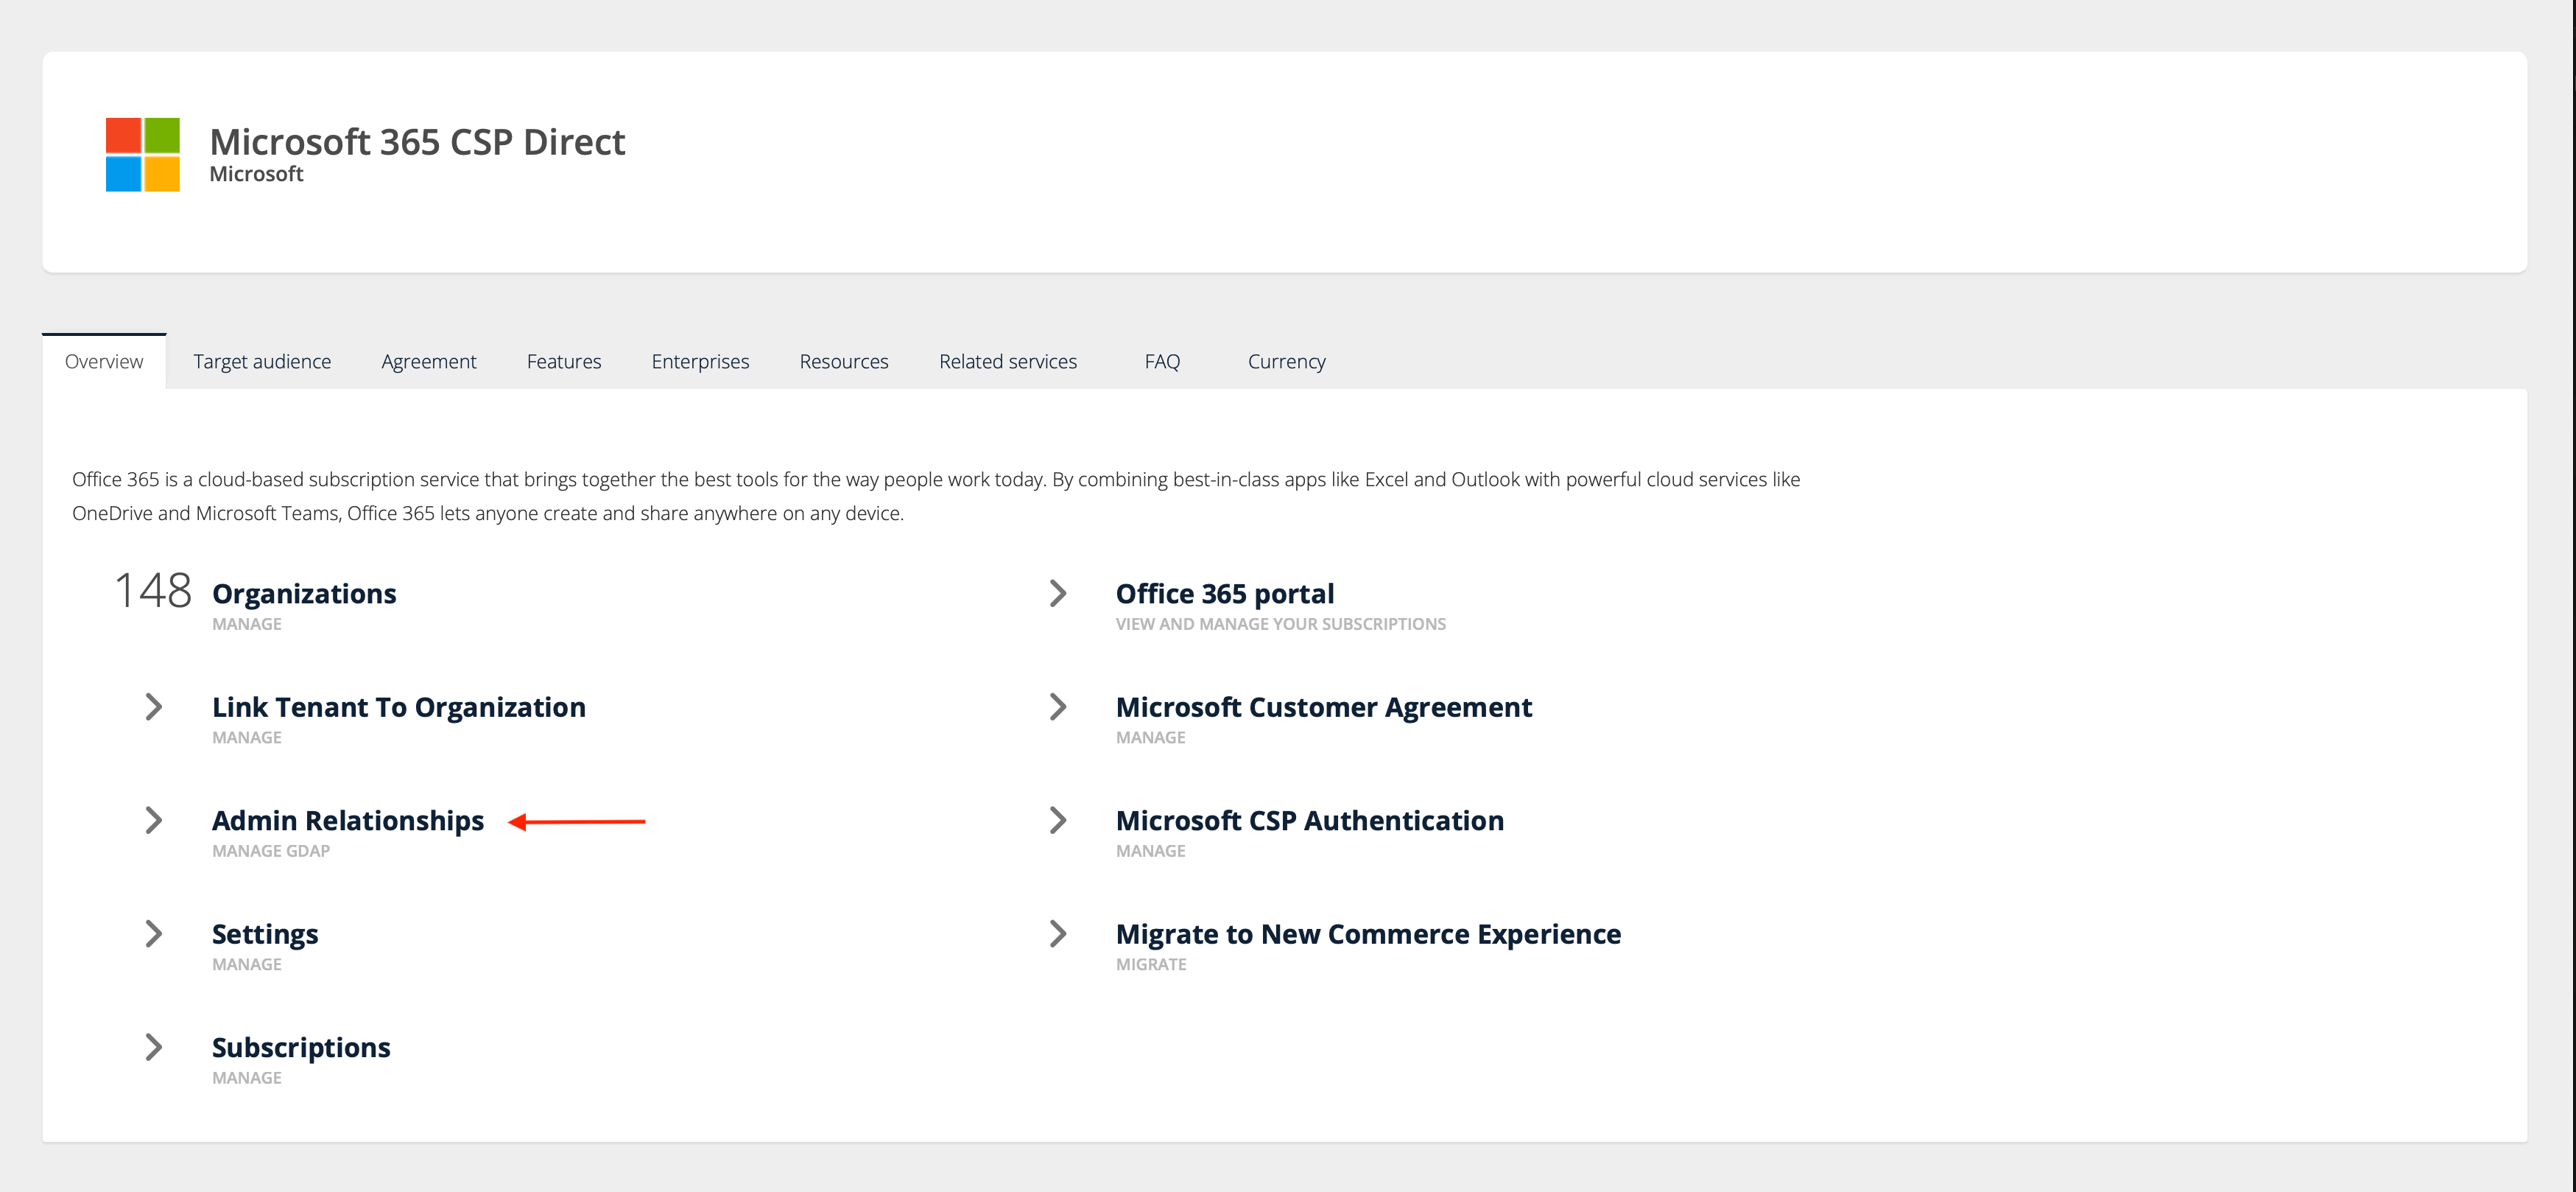Click chevron by Migrate to New Commerce Experience
The width and height of the screenshot is (2576, 1192).
coord(1057,934)
